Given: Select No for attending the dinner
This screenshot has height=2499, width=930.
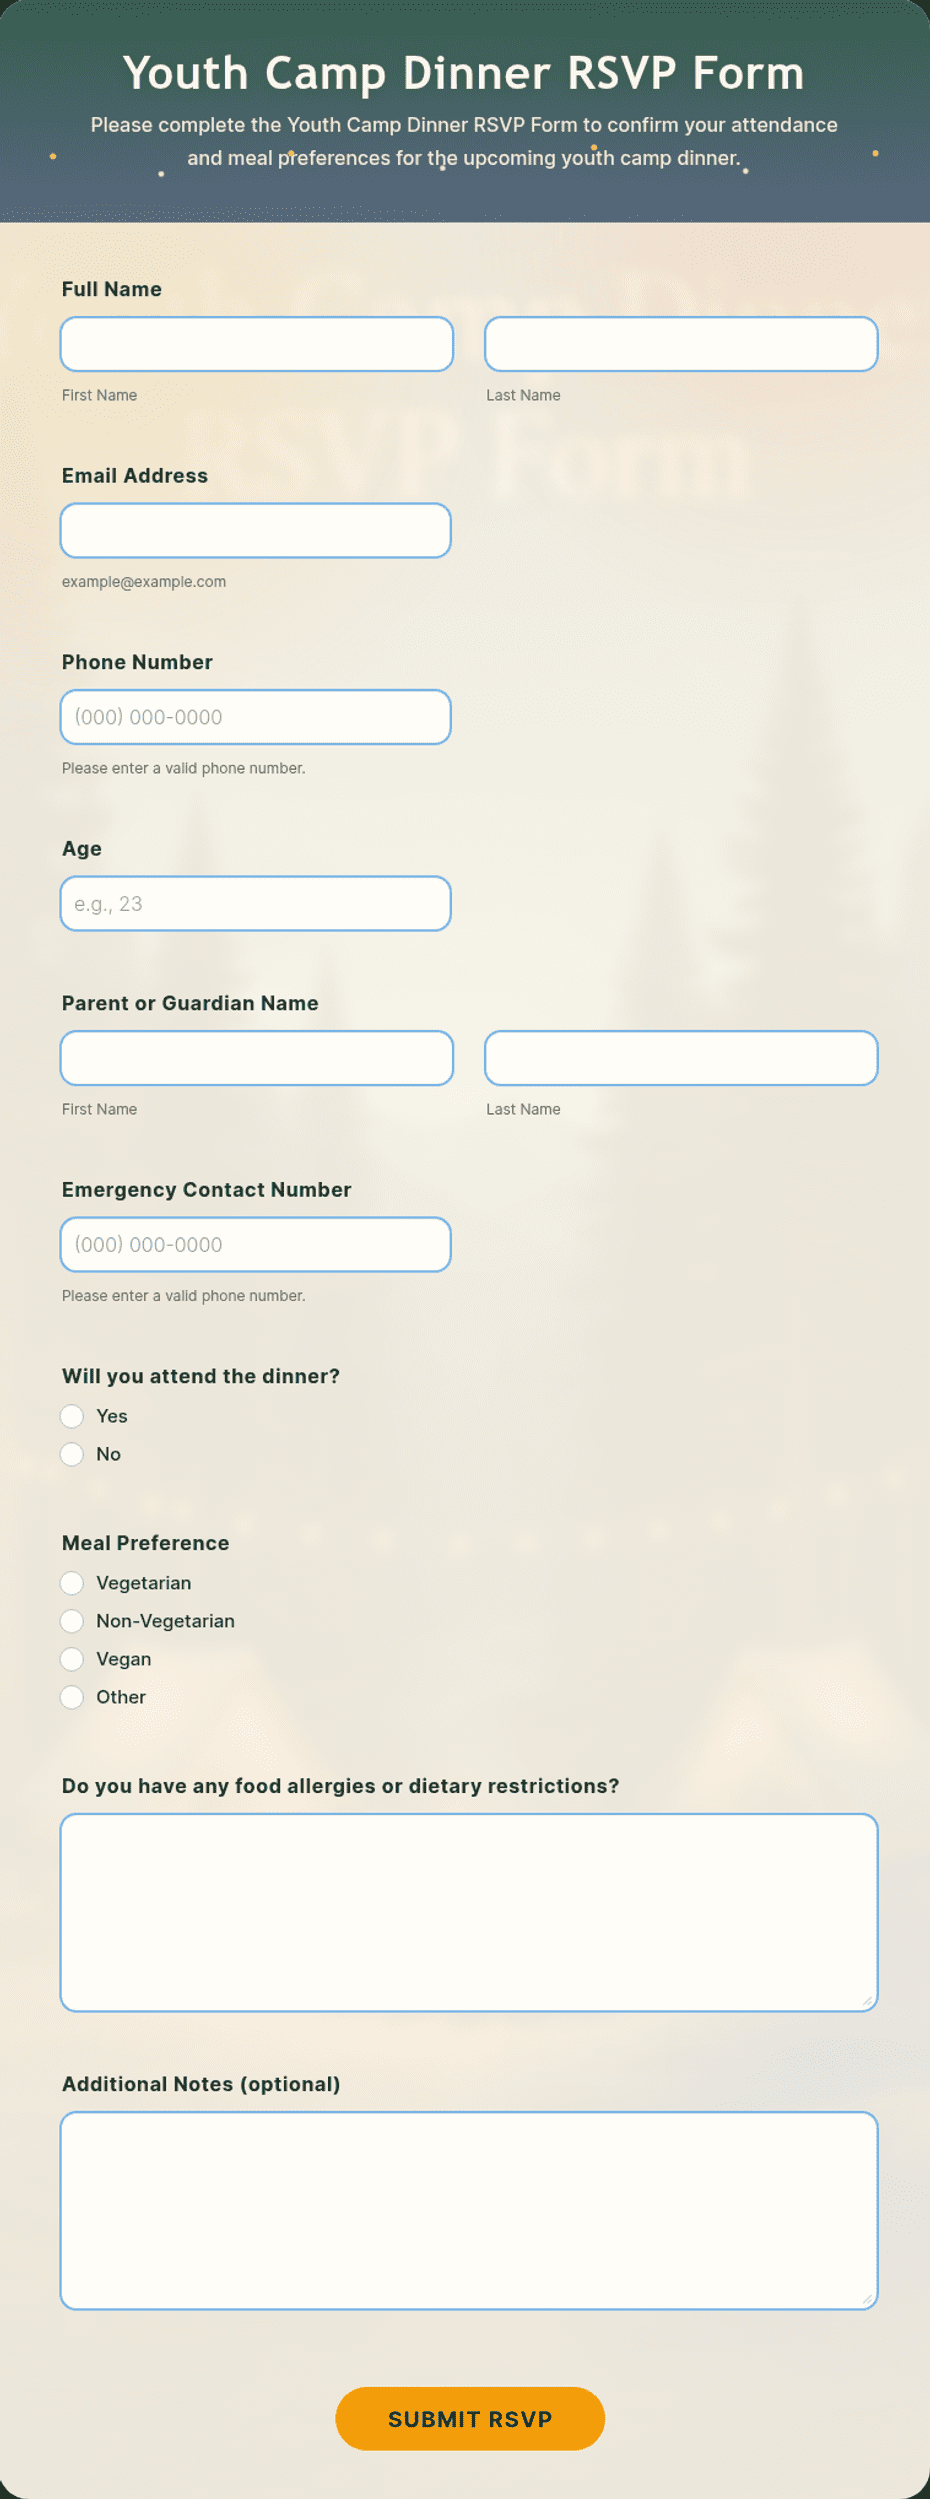Looking at the screenshot, I should tap(72, 1454).
